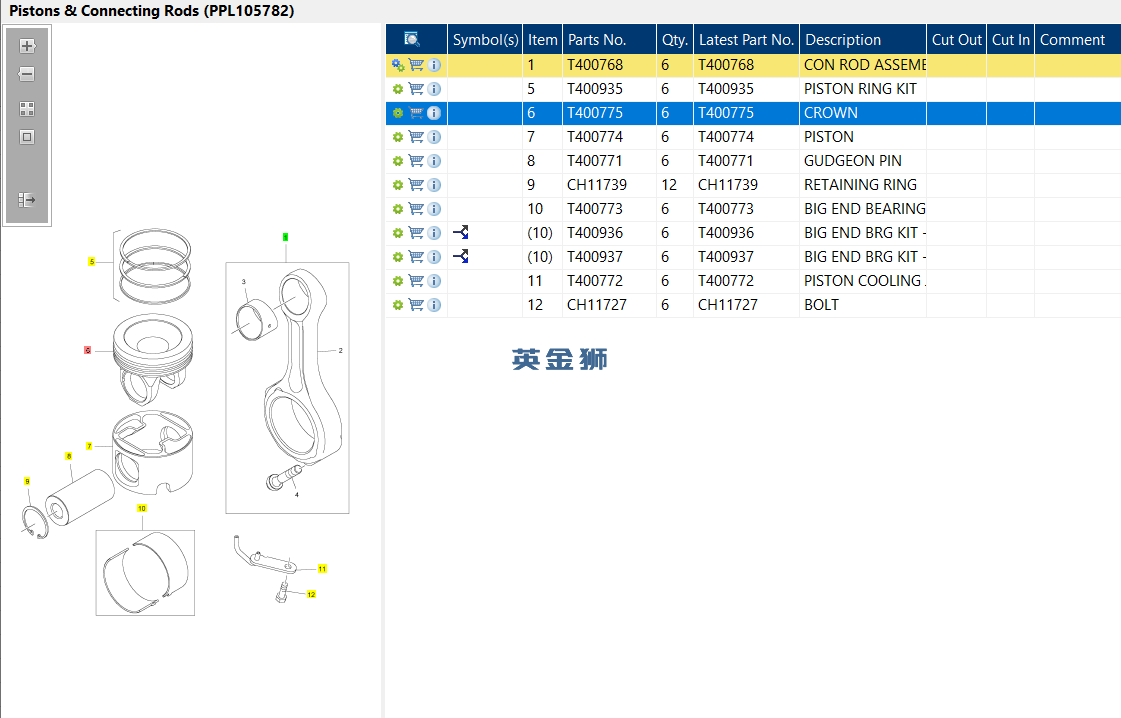This screenshot has width=1121, height=718.
Task: Click the Comment column header
Action: pos(1078,39)
